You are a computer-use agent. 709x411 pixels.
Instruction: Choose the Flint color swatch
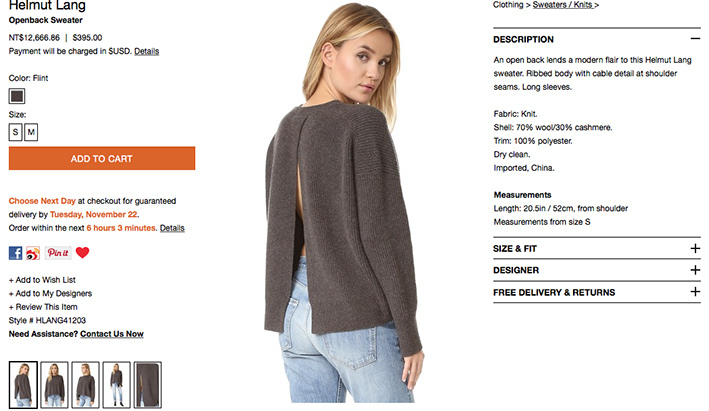pyautogui.click(x=17, y=96)
